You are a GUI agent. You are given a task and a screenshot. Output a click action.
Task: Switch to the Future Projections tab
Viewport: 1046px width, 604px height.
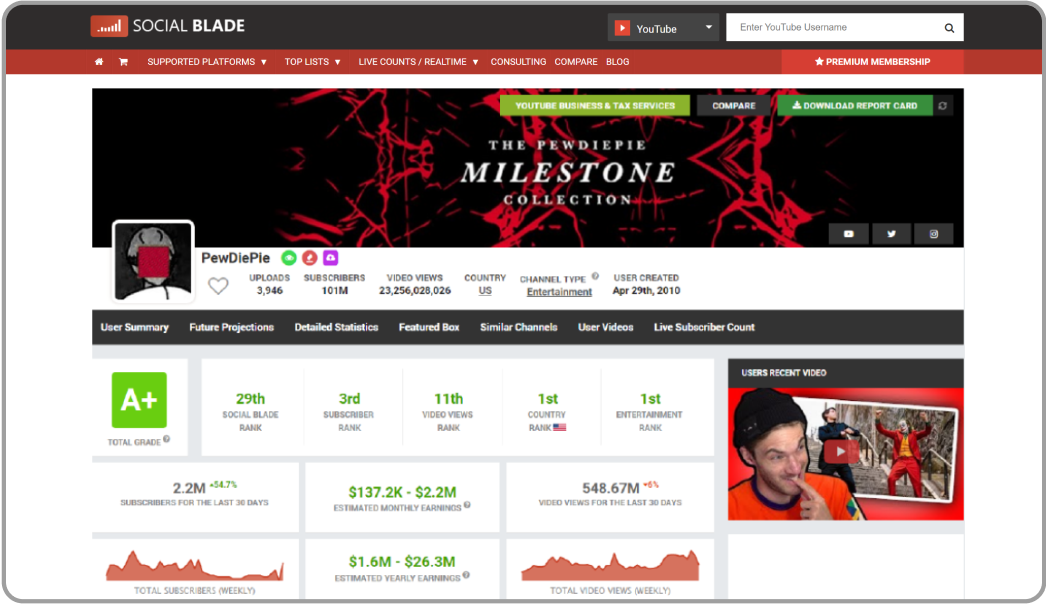click(x=231, y=327)
